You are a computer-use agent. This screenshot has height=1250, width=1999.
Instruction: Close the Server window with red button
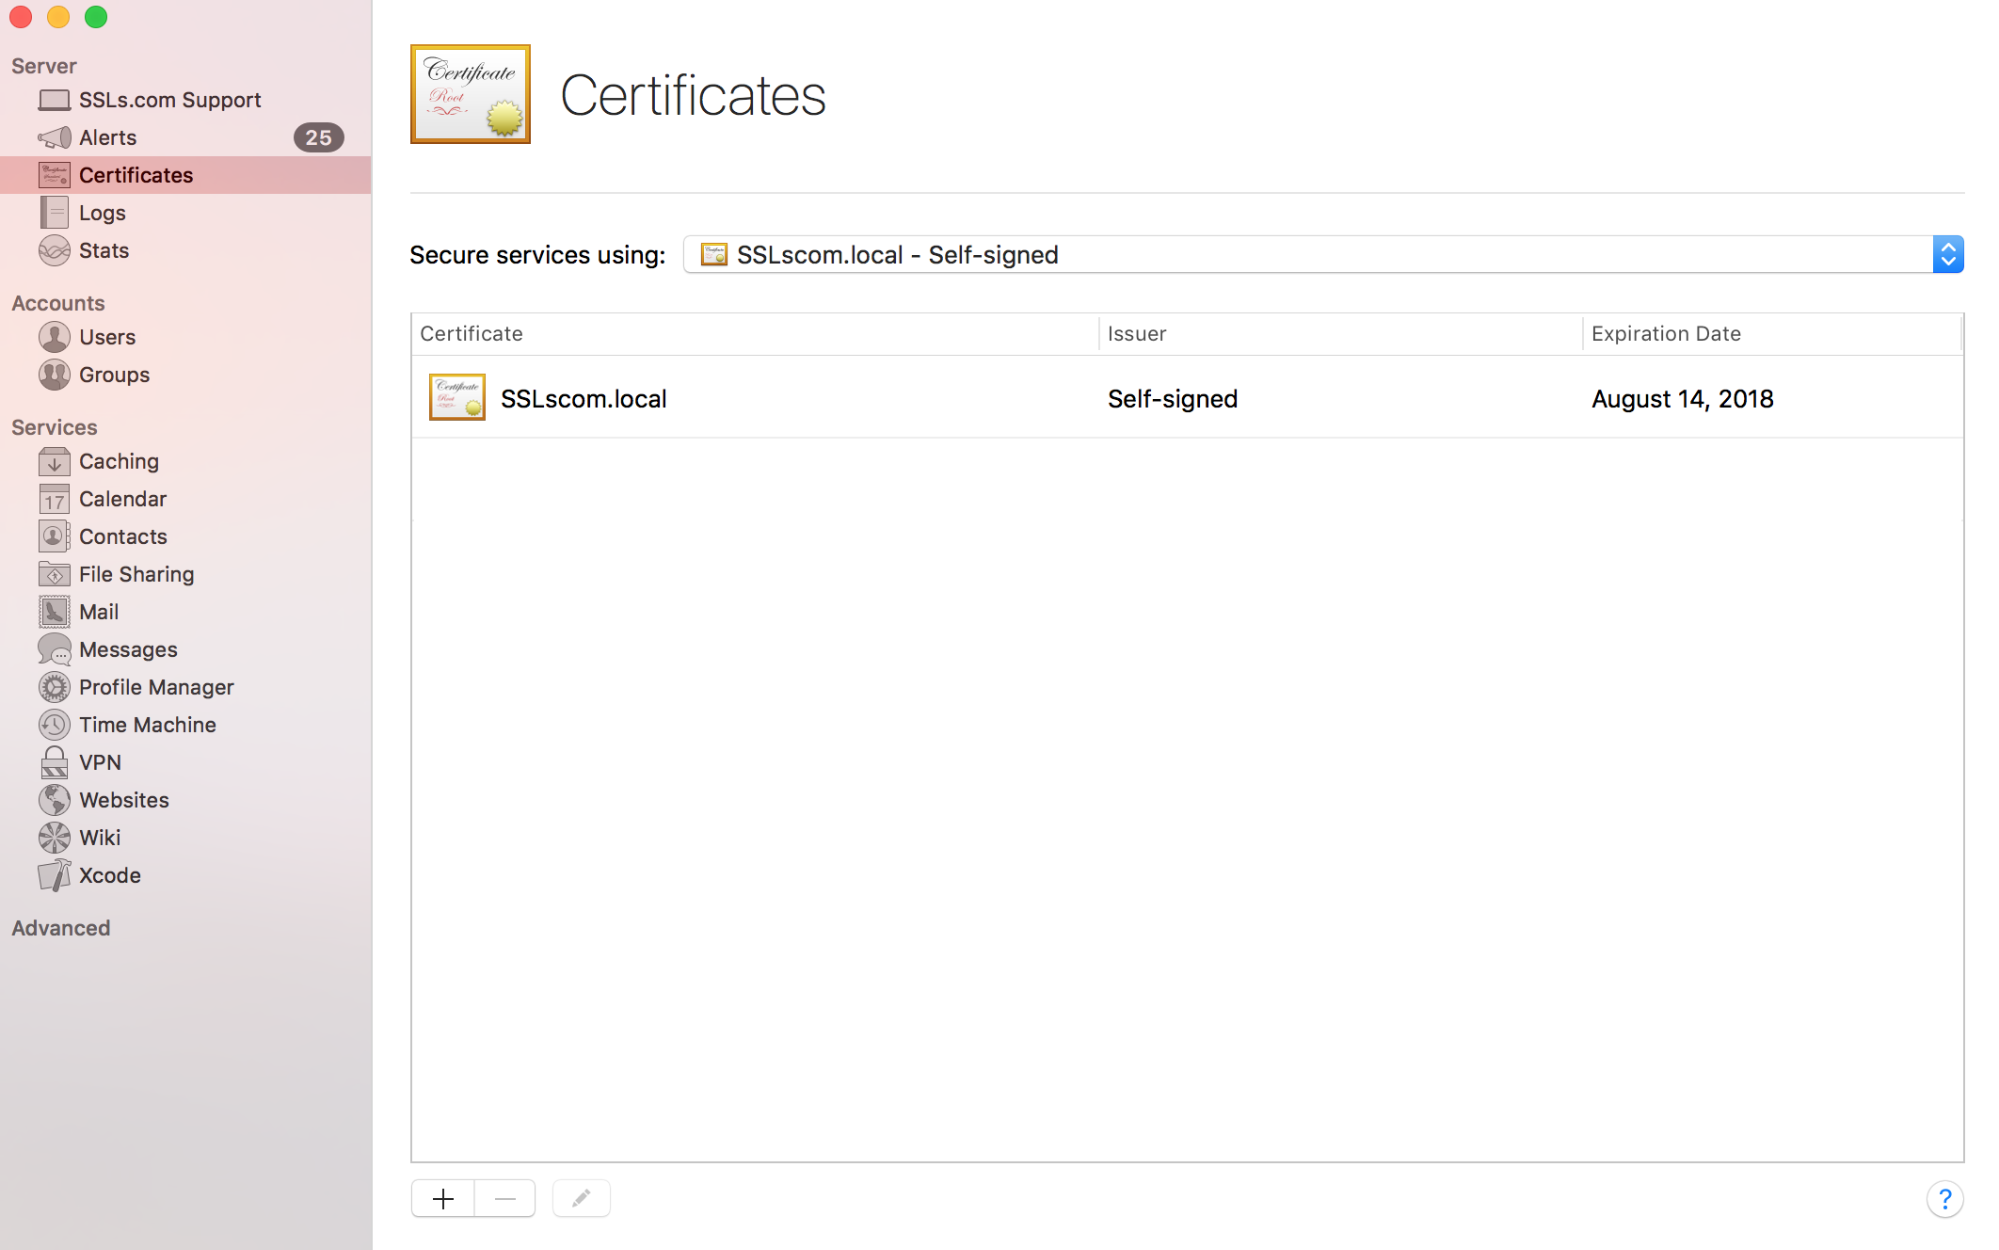20,17
